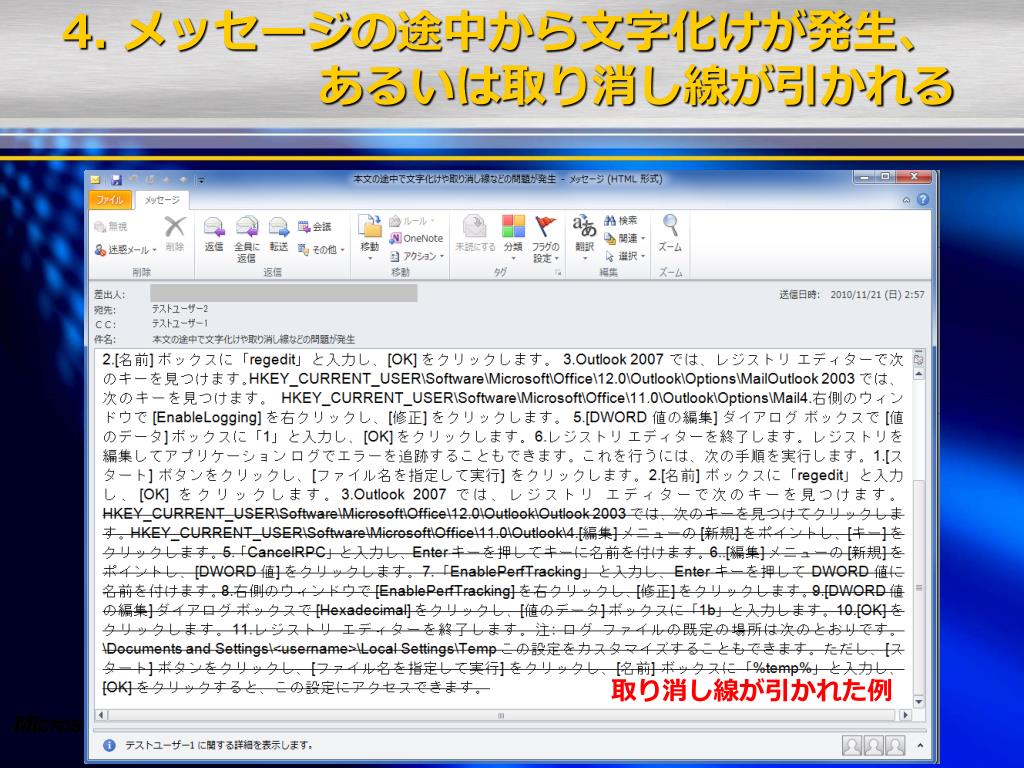Viewport: 1024px width, 768px height.
Task: Open the 移動 (Move) folder dropdown
Action: (x=370, y=238)
